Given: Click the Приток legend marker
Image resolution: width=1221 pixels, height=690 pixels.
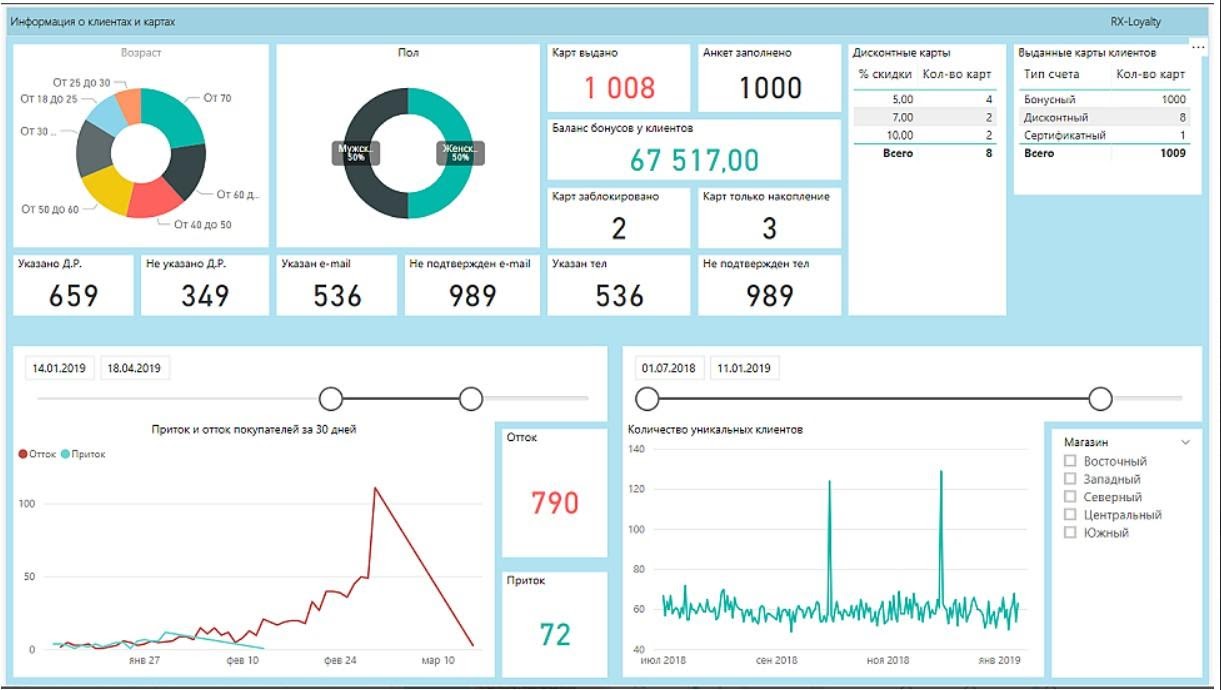Looking at the screenshot, I should point(66,454).
